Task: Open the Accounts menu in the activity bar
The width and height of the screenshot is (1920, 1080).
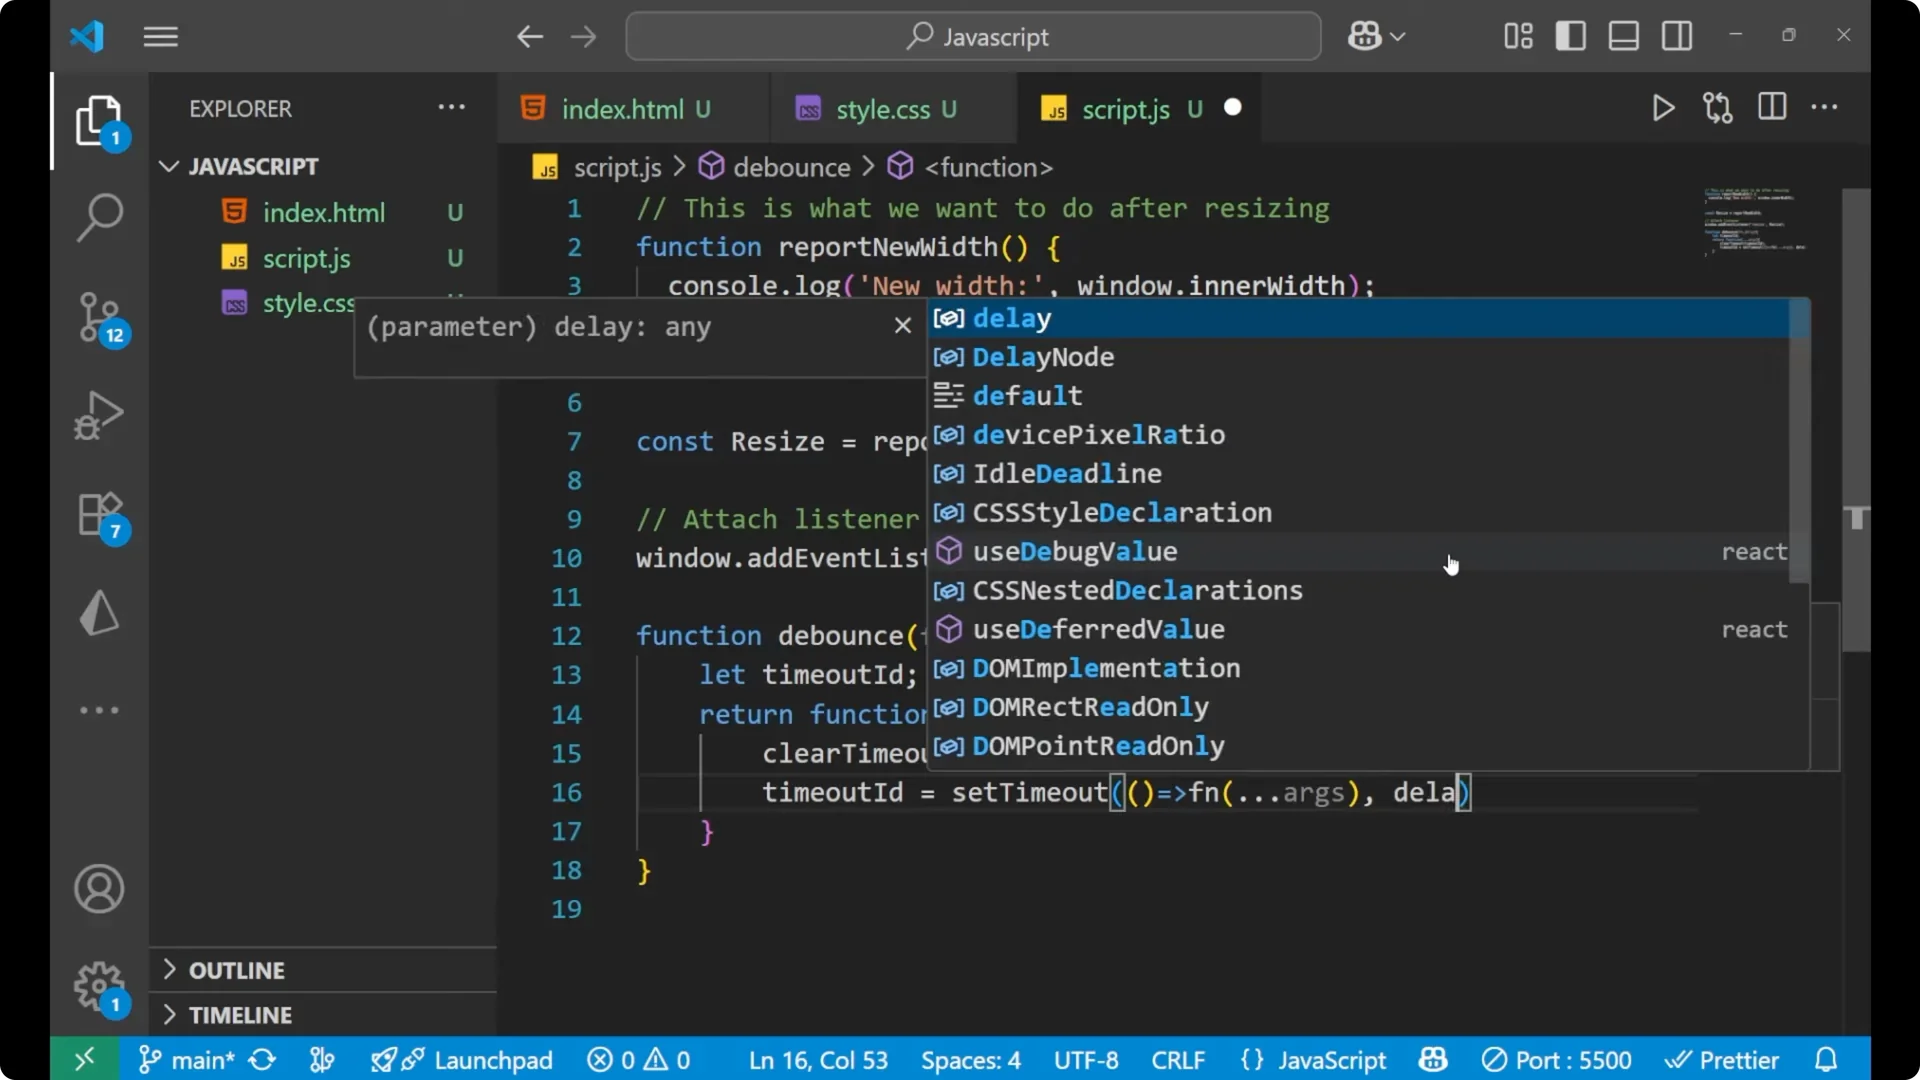Action: pos(99,889)
